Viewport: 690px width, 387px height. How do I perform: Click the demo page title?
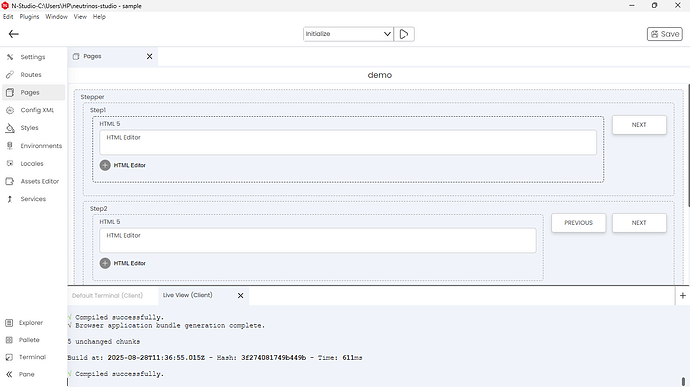(380, 75)
